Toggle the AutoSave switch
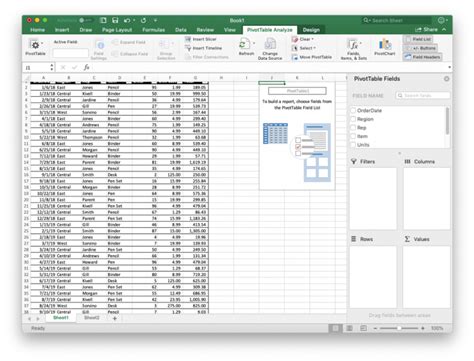This screenshot has height=361, width=474. click(85, 20)
